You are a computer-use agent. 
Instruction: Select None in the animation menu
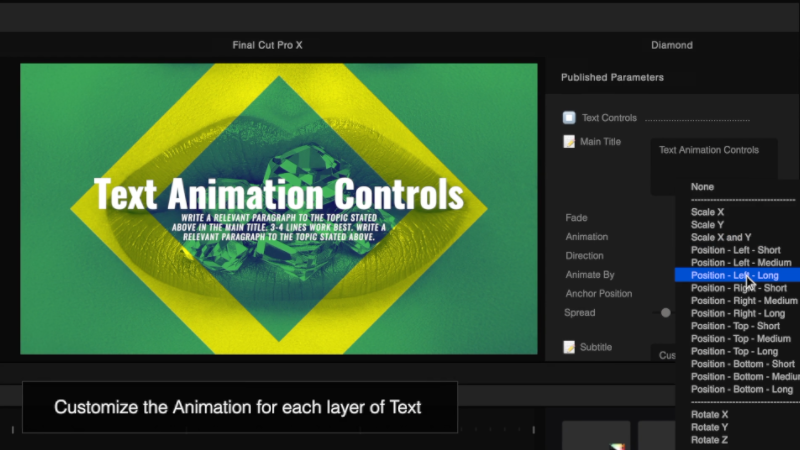(702, 187)
